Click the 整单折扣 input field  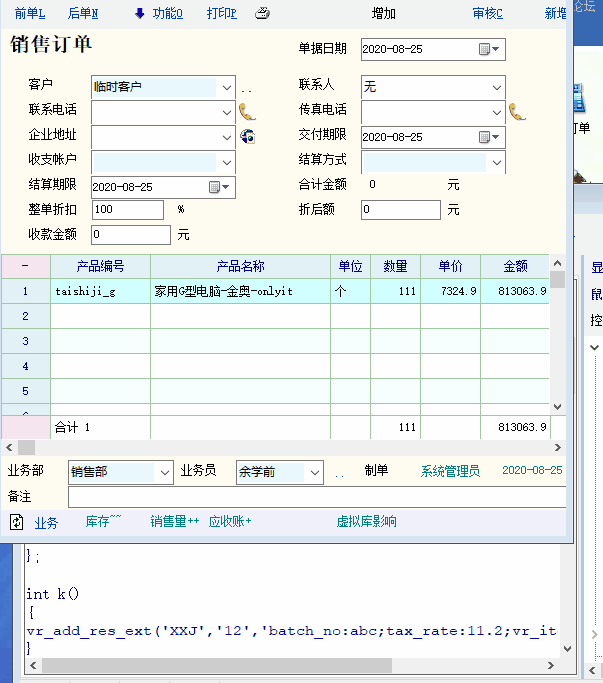(127, 210)
